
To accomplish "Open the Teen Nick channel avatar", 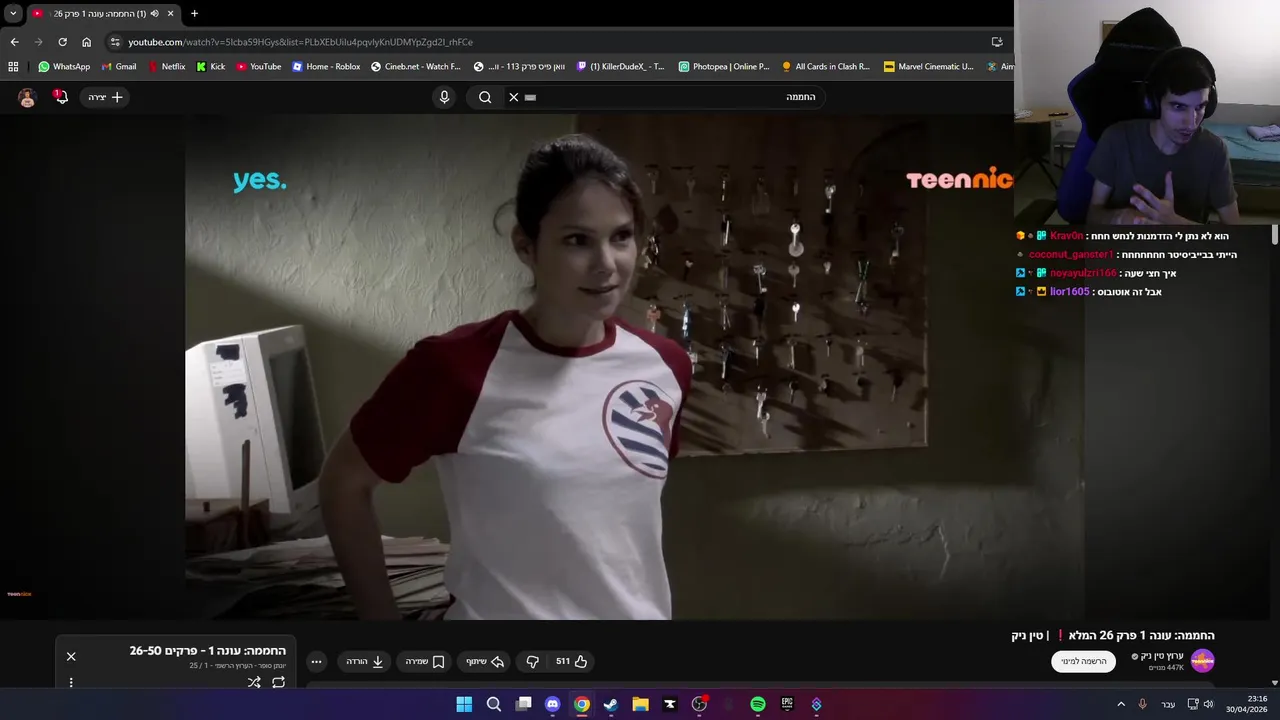I will [1202, 661].
